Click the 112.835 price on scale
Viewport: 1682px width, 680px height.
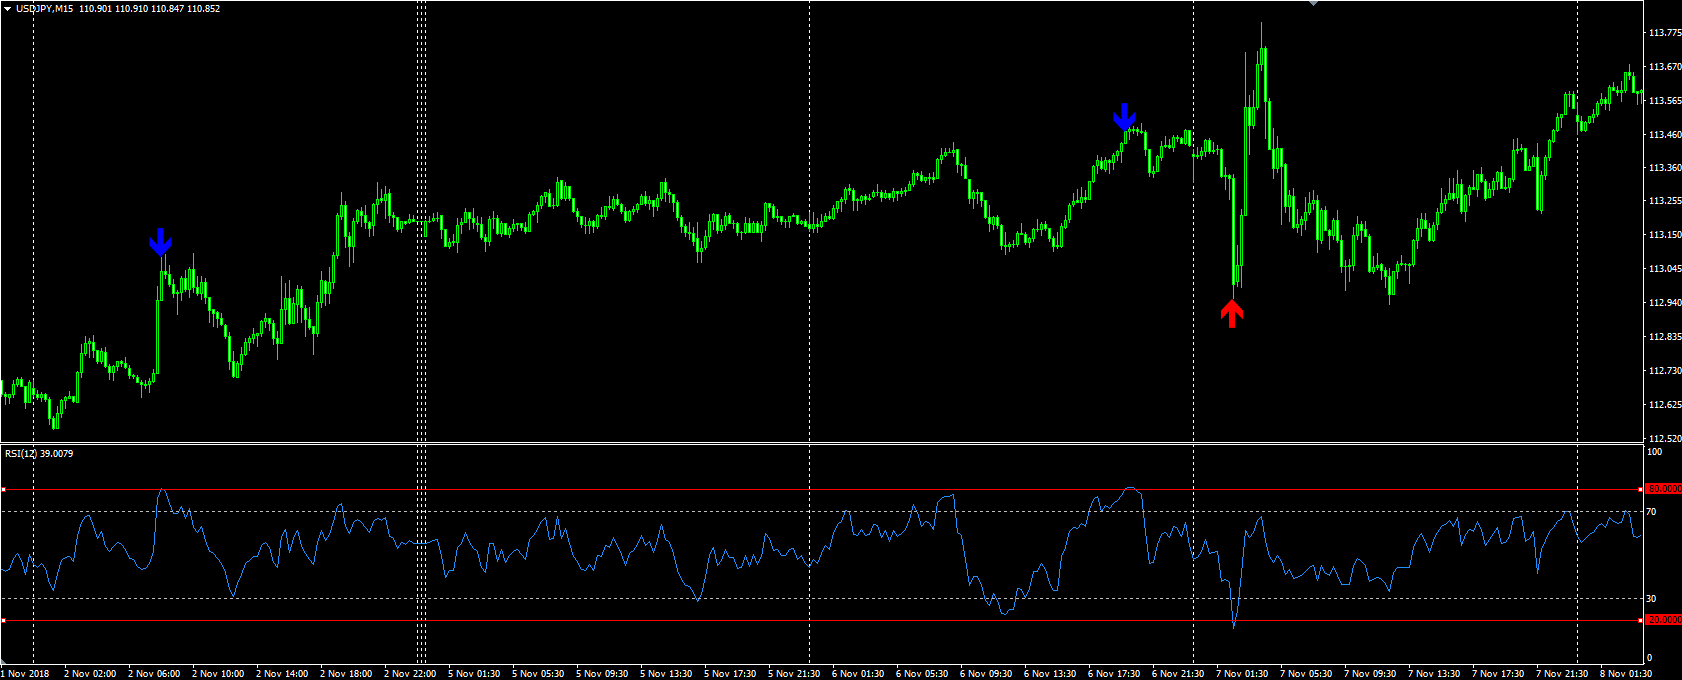[x=1665, y=337]
